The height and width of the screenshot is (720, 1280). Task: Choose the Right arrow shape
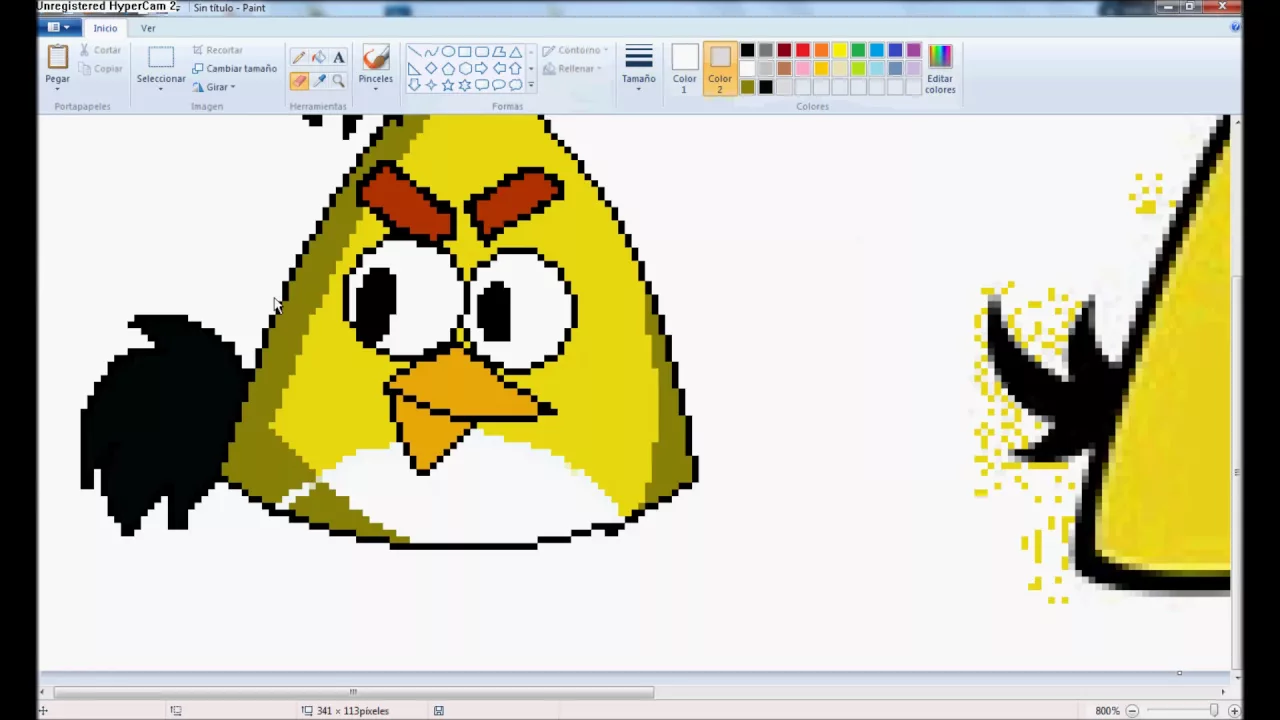(482, 69)
